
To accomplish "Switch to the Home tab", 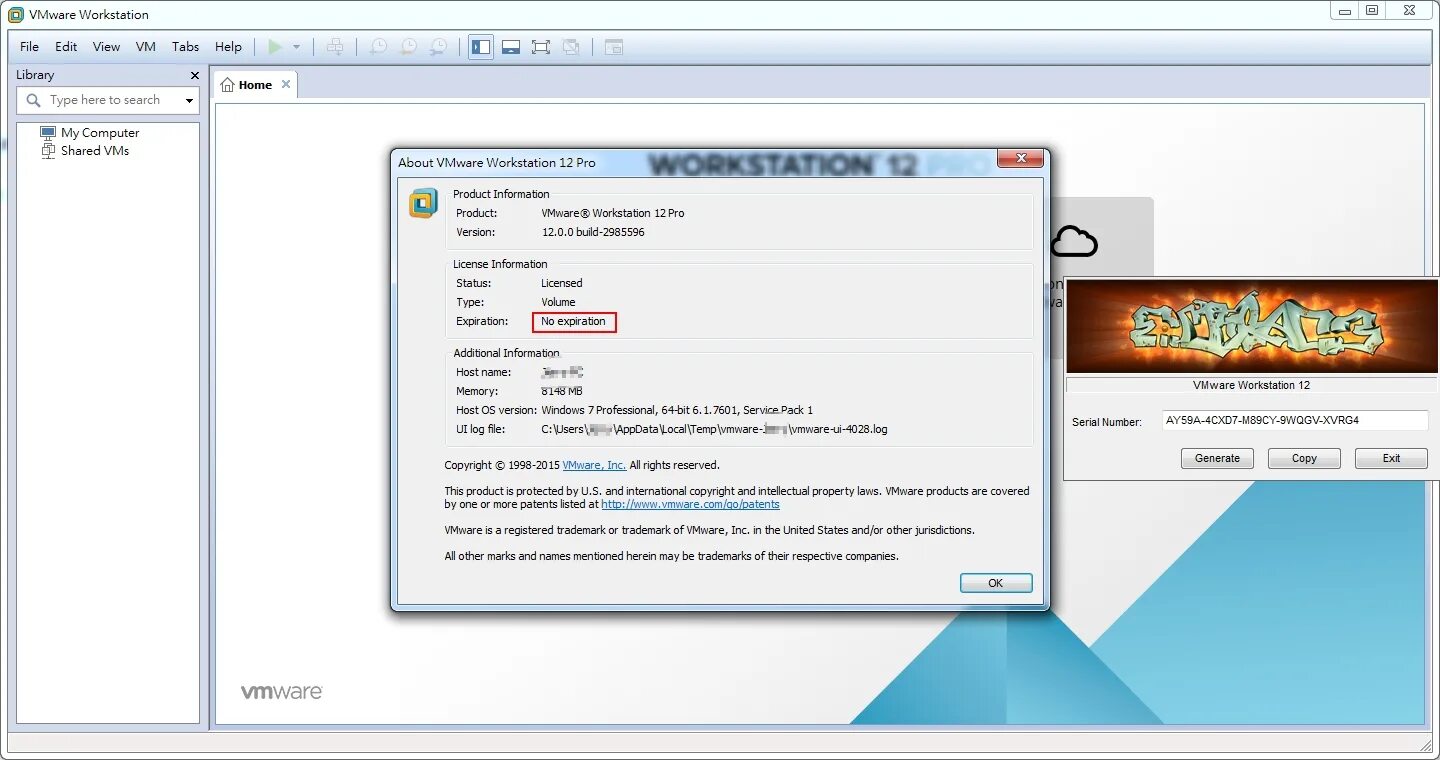I will (255, 85).
